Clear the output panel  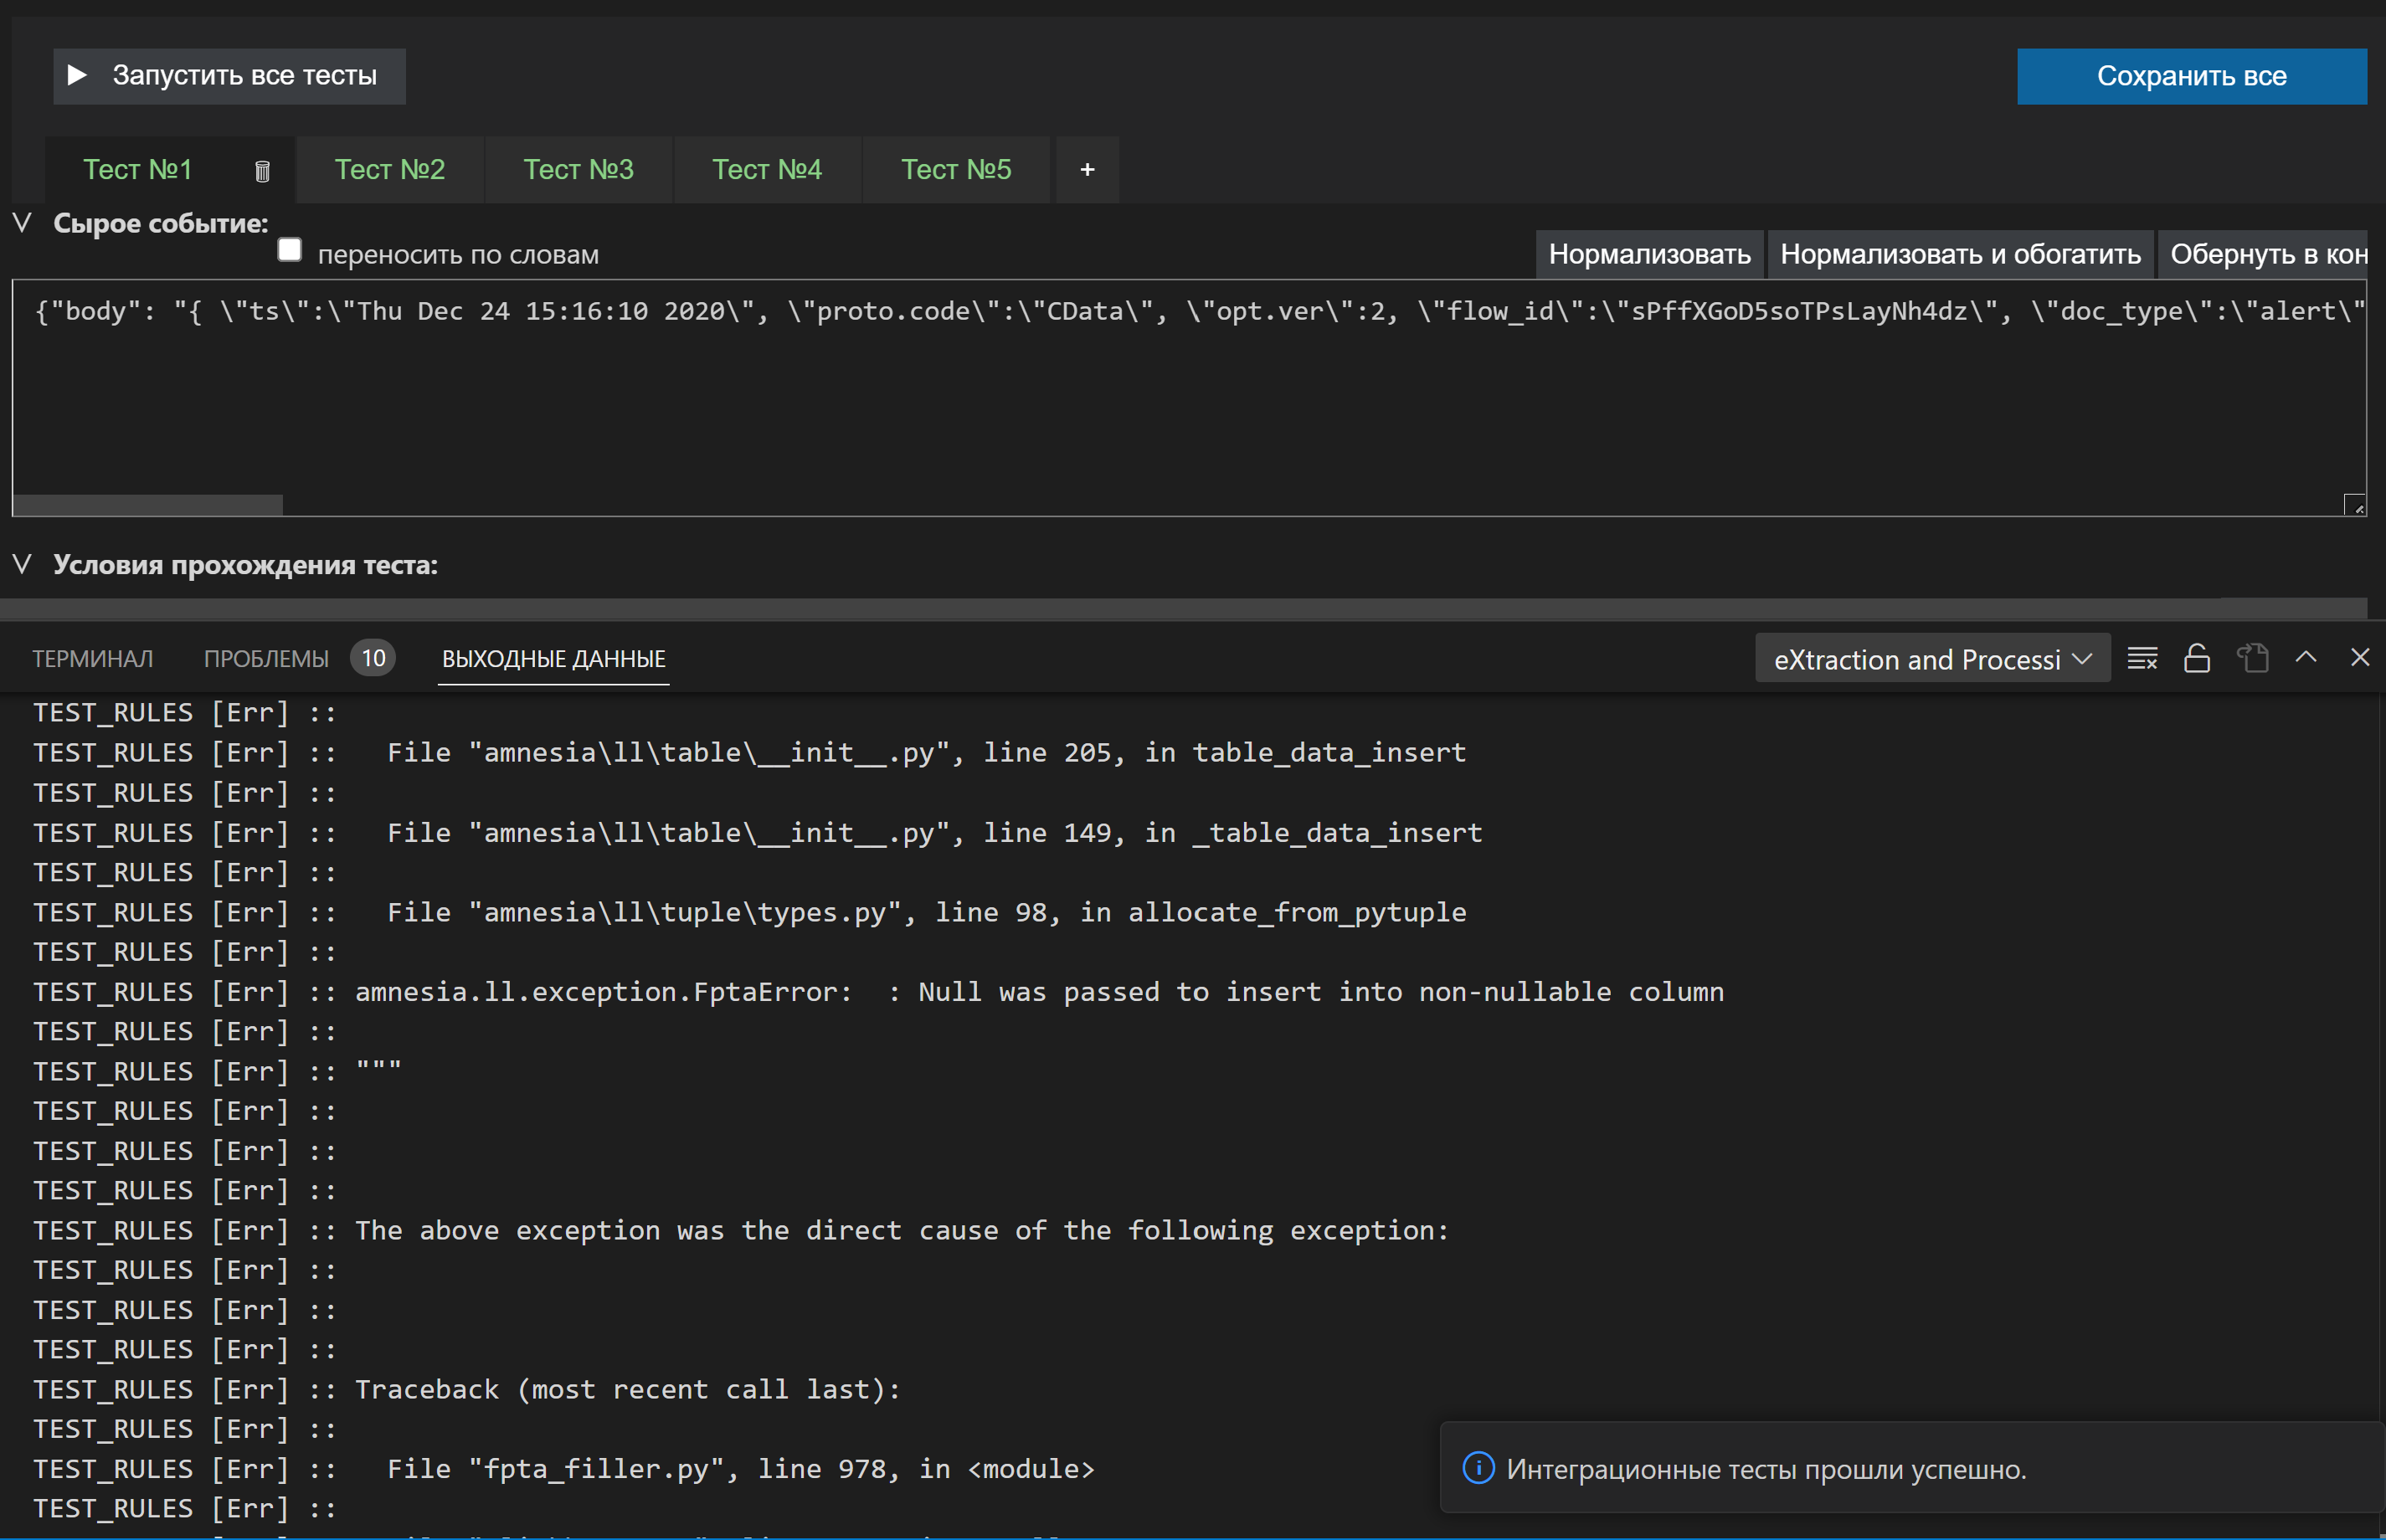pyautogui.click(x=2141, y=658)
